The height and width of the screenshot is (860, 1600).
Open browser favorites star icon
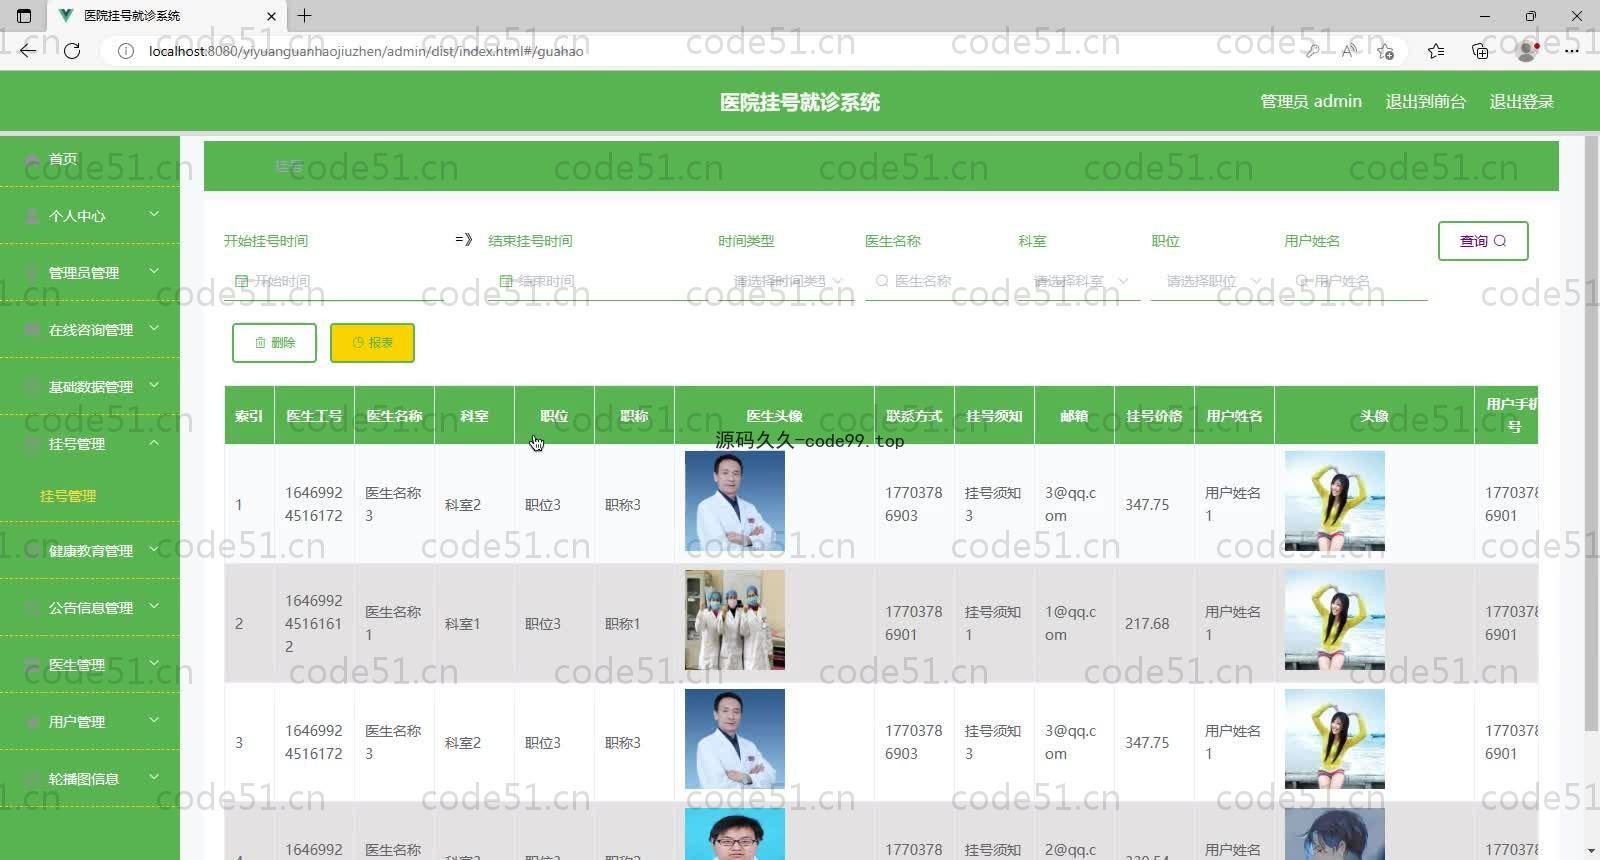tap(1436, 51)
